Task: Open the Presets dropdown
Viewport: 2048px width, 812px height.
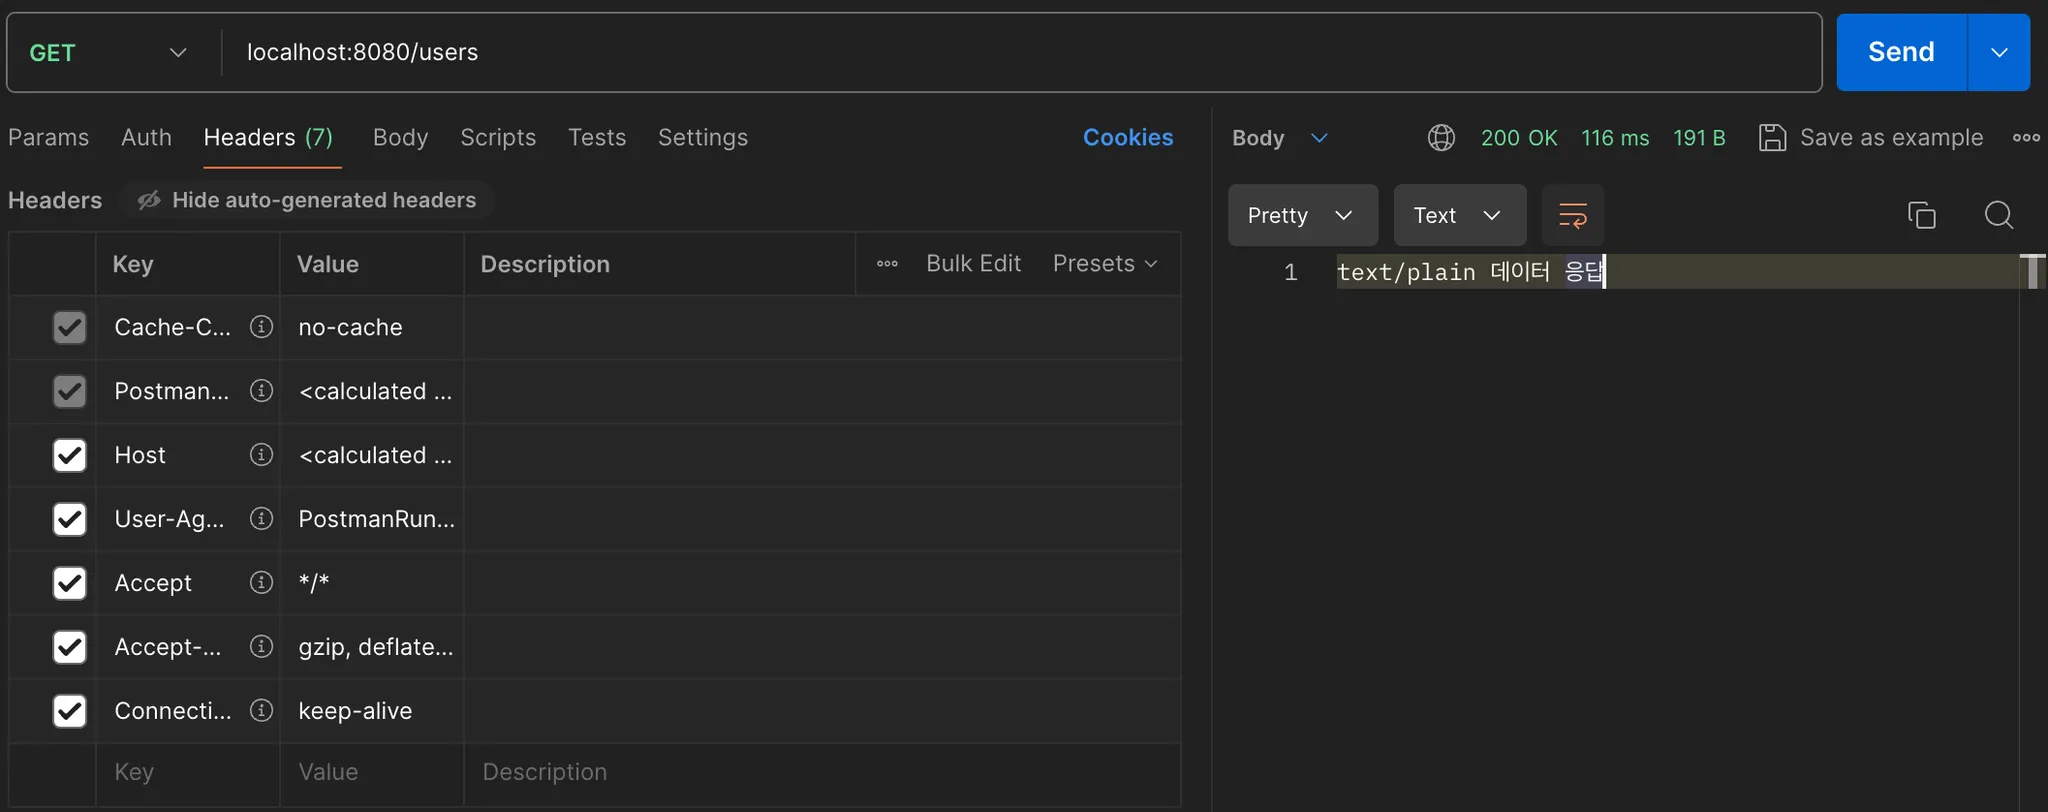Action: (x=1105, y=264)
